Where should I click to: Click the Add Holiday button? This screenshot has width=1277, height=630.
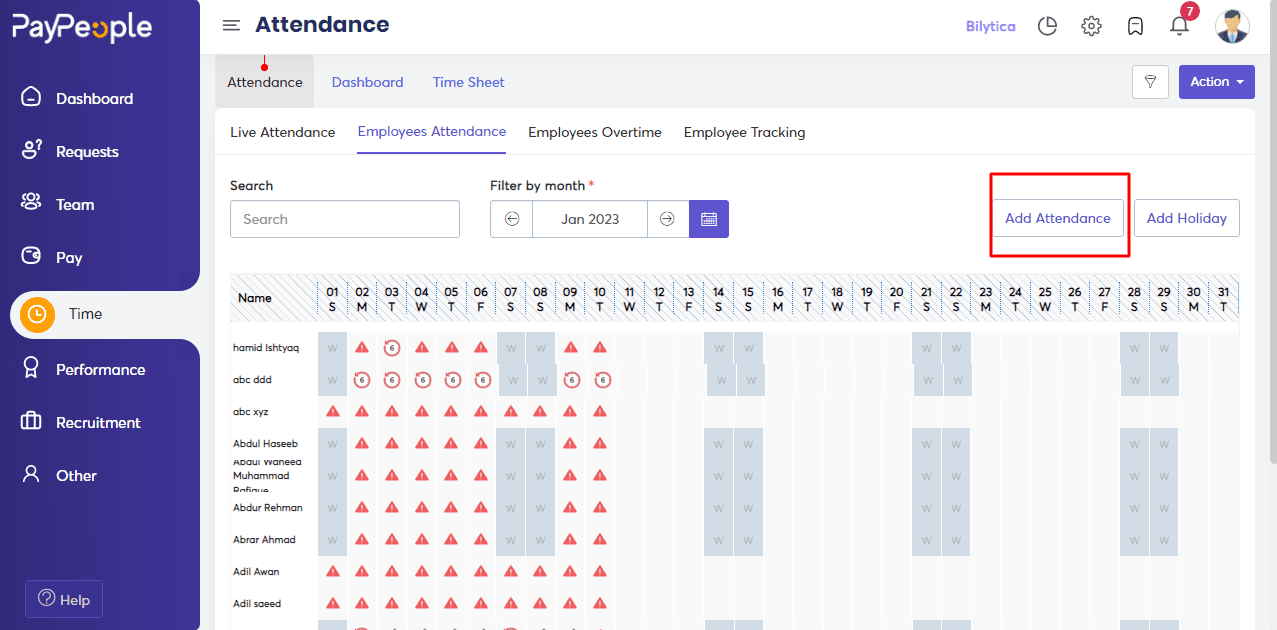click(x=1187, y=218)
